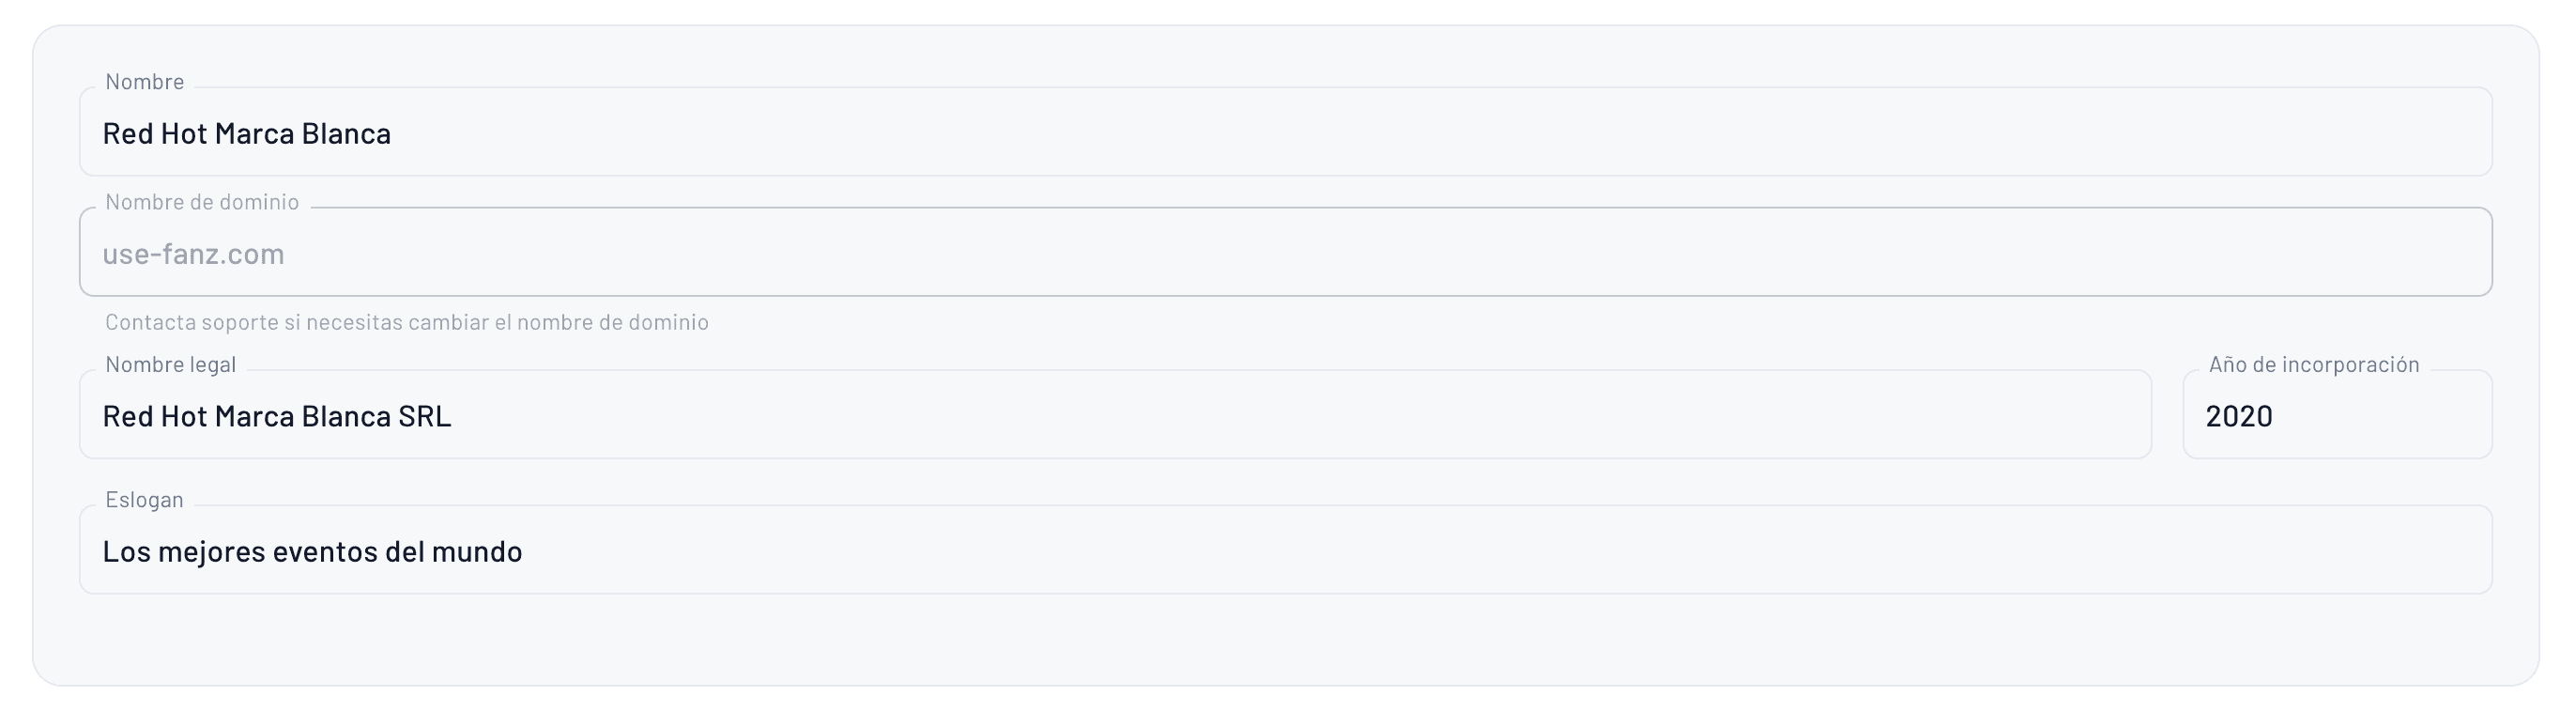The width and height of the screenshot is (2576, 712).
Task: Click the "Nombre" field label
Action: pos(145,82)
